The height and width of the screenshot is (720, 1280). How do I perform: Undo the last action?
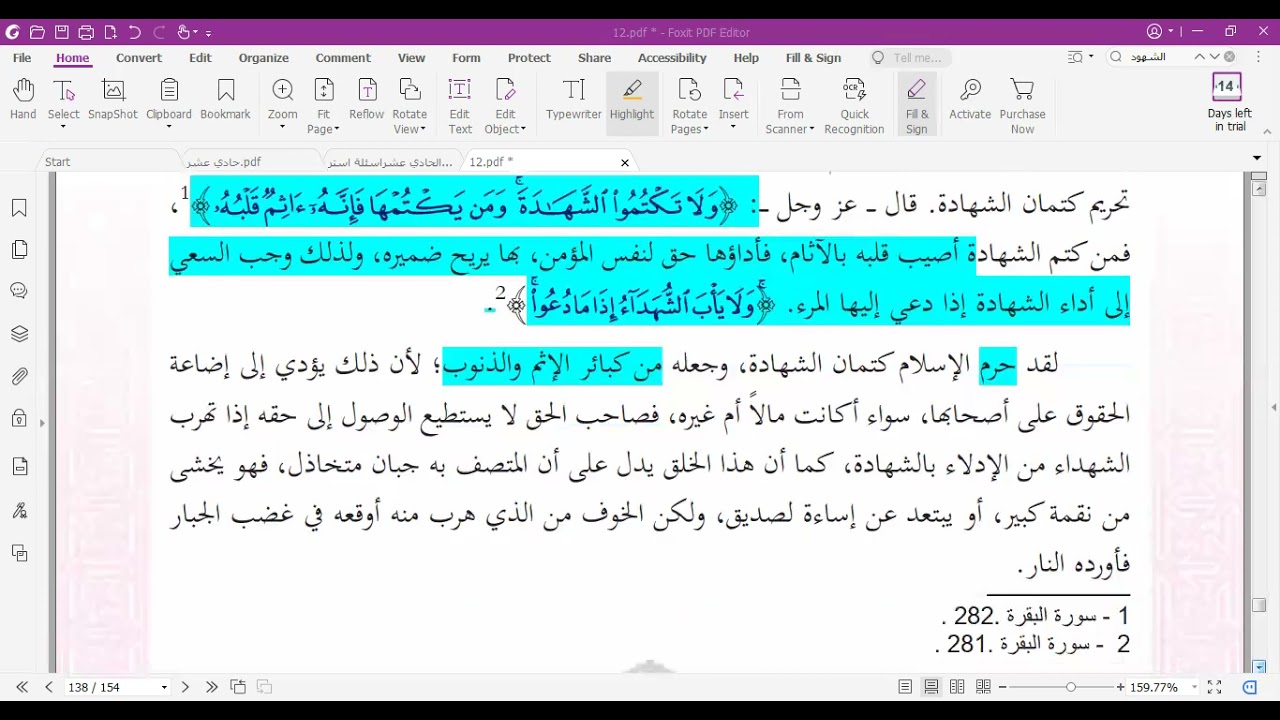[134, 32]
